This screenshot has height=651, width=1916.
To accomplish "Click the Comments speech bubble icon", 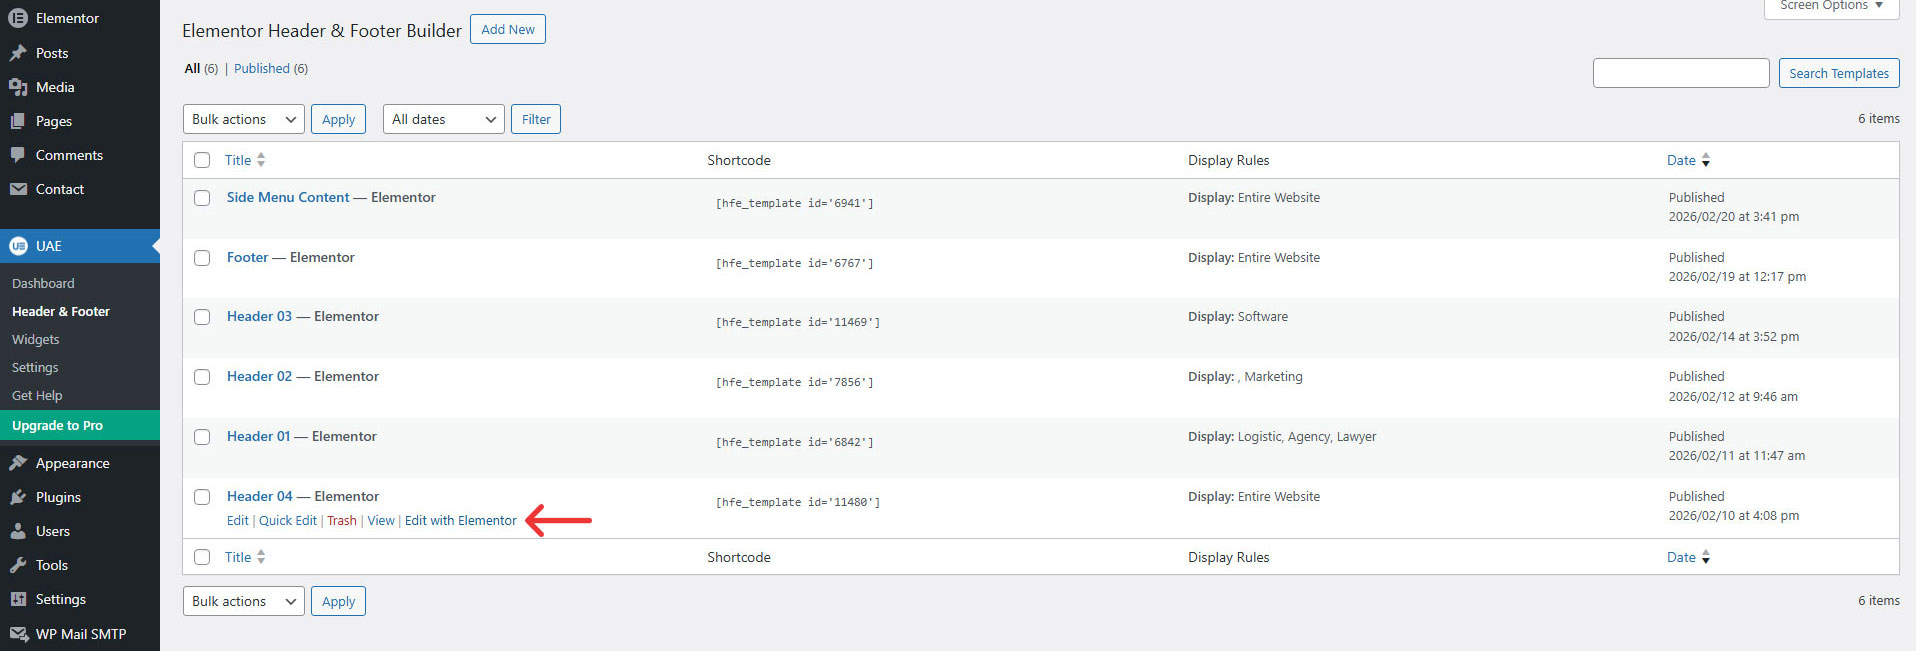I will click(18, 155).
